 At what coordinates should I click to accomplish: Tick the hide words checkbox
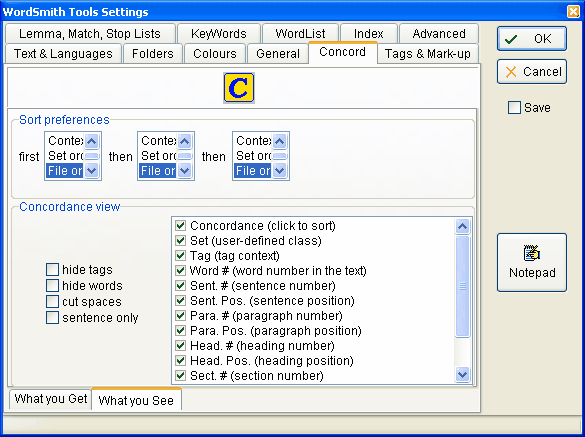[x=52, y=285]
